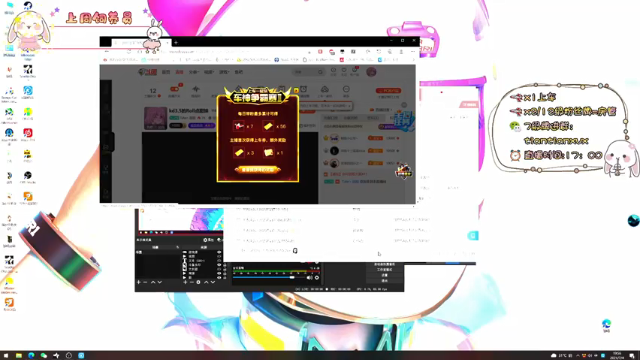
Task: Open the first nav item beside the site logo
Action: (x=166, y=72)
